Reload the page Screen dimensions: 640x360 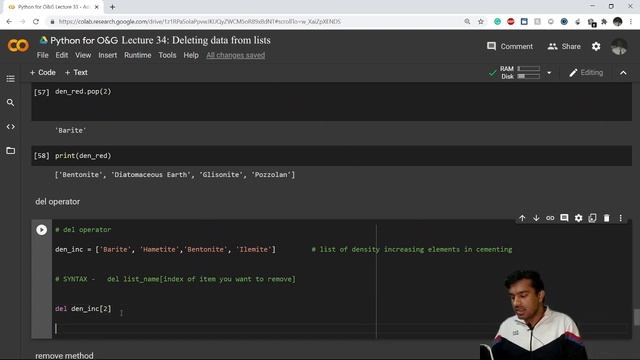tap(36, 22)
